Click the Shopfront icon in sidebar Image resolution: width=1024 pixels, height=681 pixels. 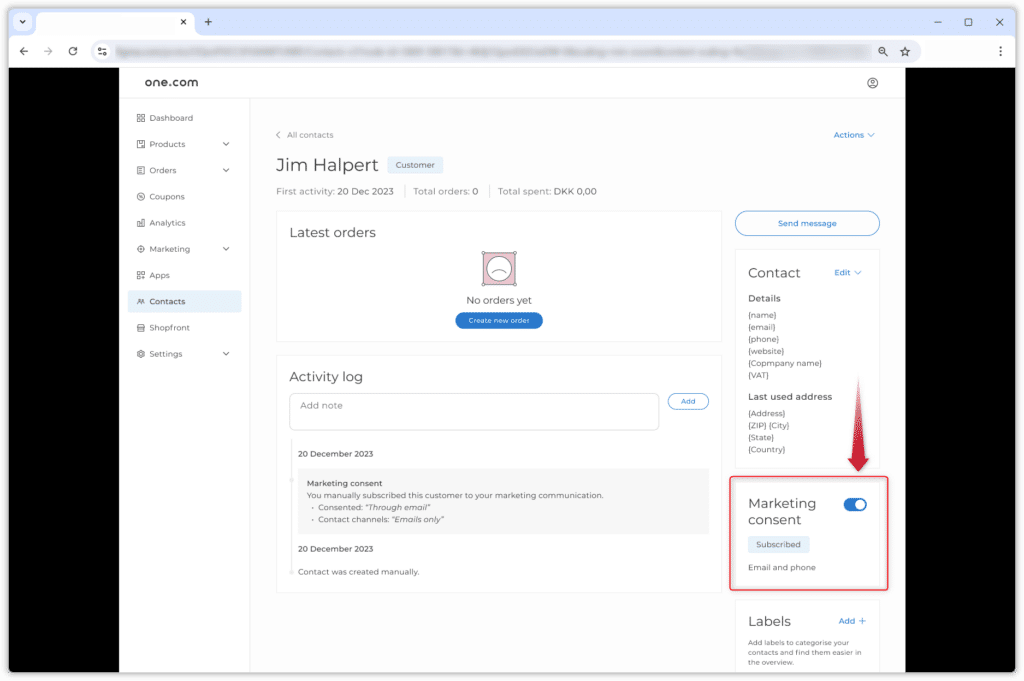pos(140,328)
